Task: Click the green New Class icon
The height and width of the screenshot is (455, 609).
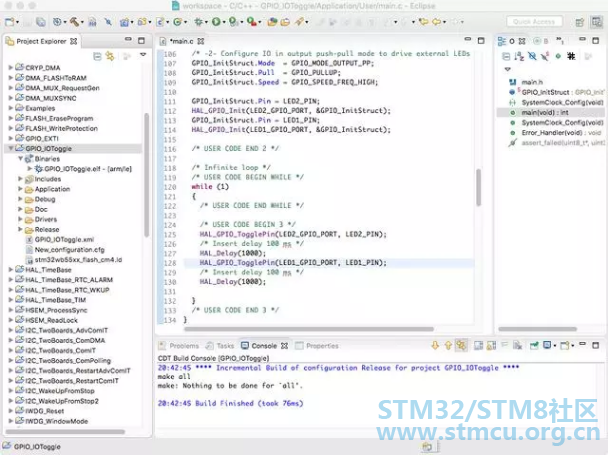Action: click(x=177, y=22)
